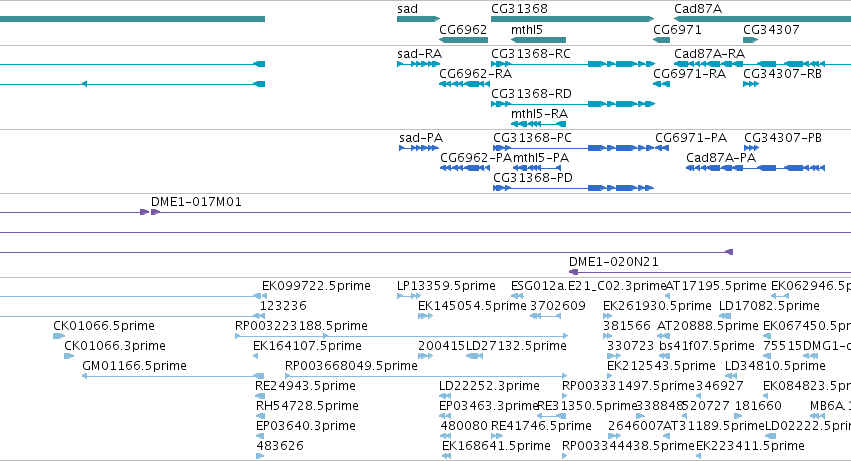Select the Cad87A gene label
The width and height of the screenshot is (851, 461).
(697, 9)
